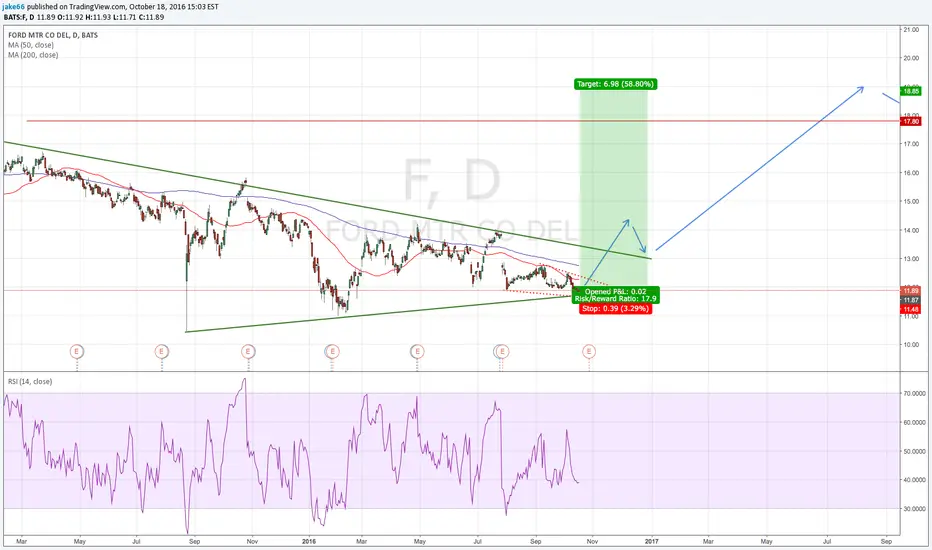
Task: Click the 60.0000 RSI scale label
Action: point(914,423)
